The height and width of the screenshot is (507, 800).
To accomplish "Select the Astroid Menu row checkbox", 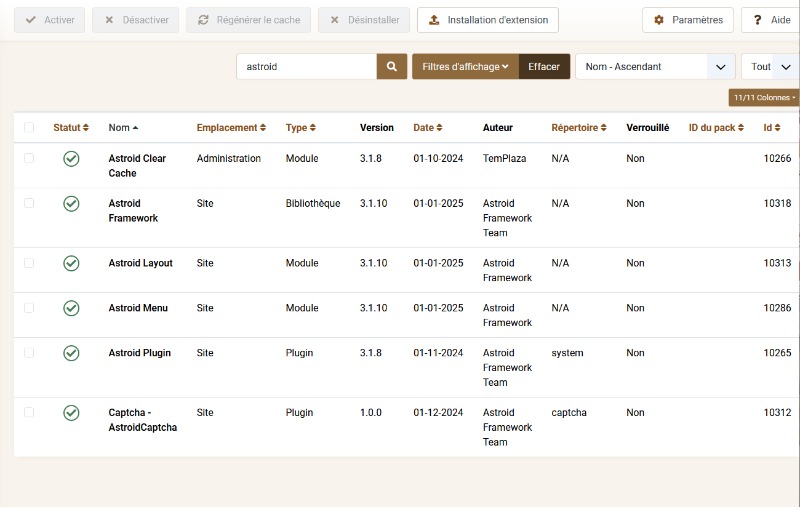I will [29, 308].
